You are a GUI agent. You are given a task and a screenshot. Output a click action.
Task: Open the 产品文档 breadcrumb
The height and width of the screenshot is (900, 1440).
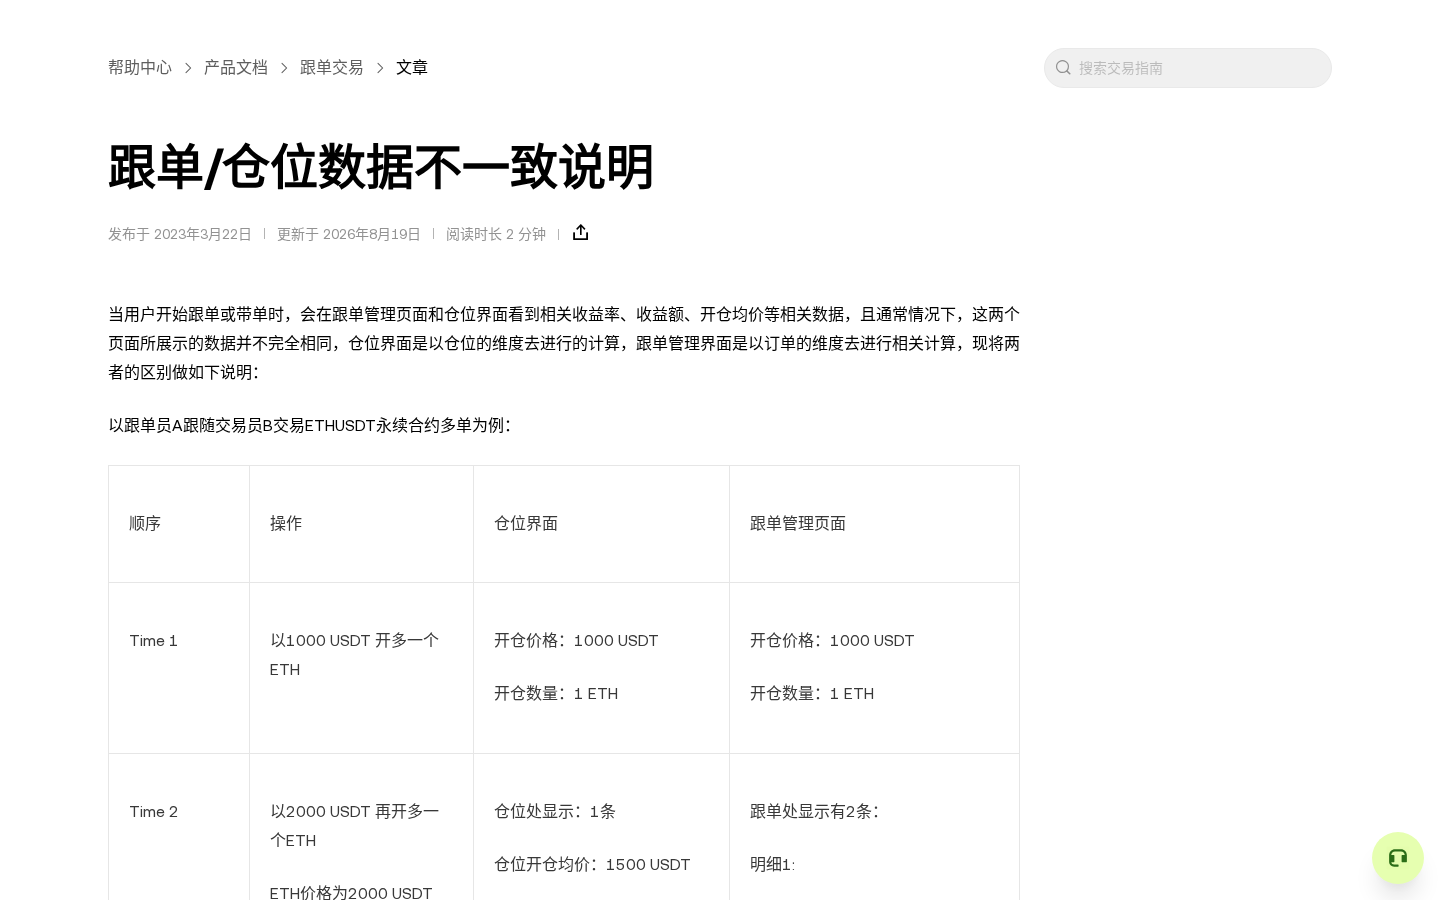[236, 67]
